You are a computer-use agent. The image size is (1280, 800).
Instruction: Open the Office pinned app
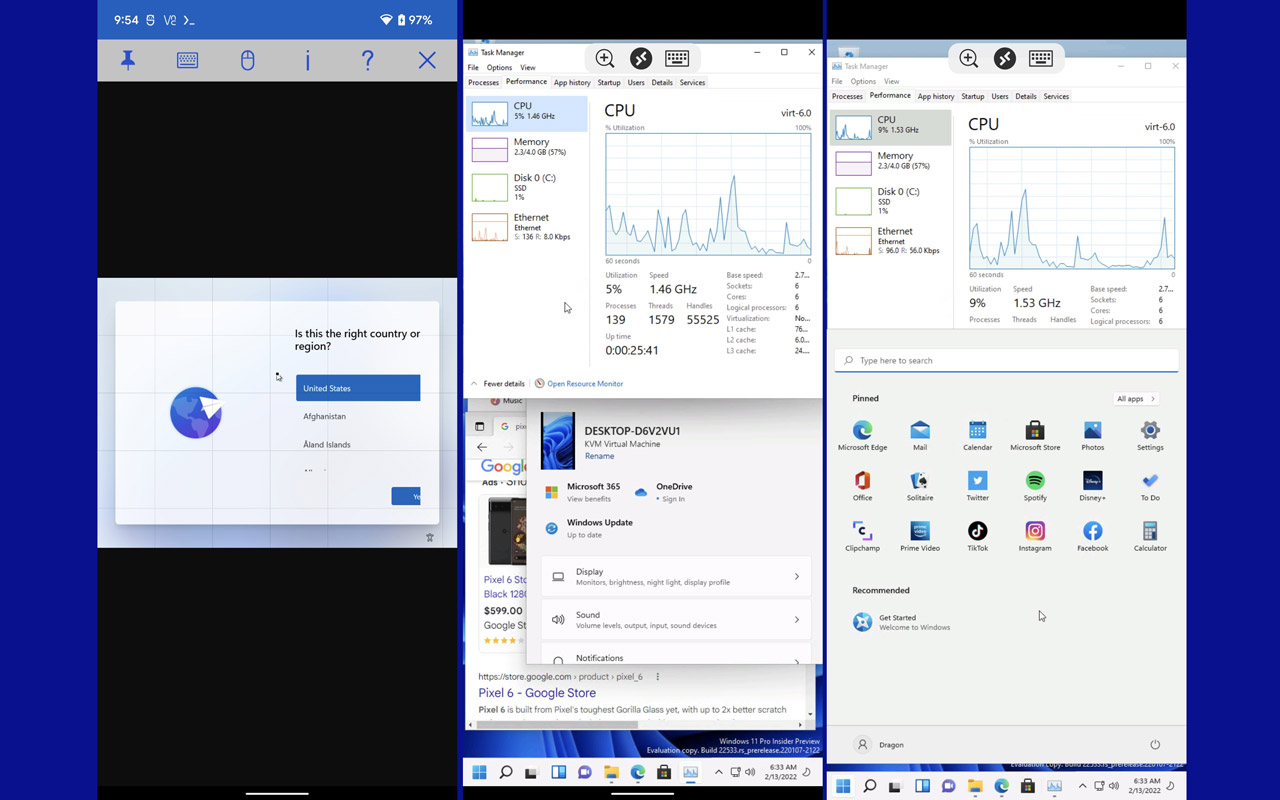(x=862, y=486)
